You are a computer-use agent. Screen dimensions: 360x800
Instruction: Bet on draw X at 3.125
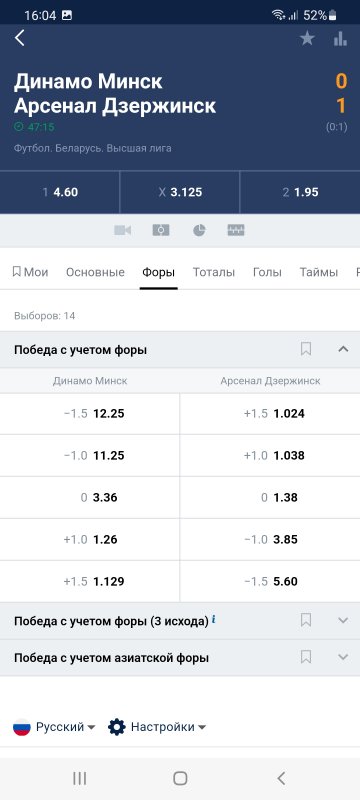(x=179, y=192)
